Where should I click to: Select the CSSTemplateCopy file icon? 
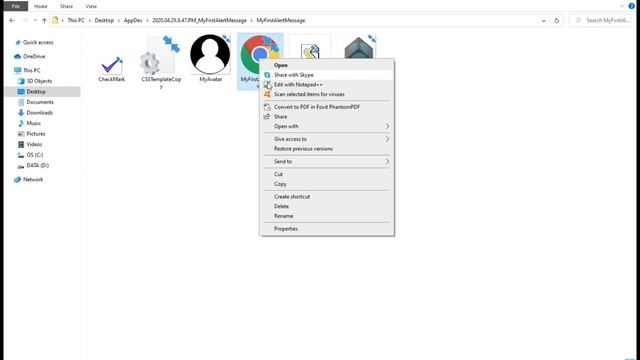[x=160, y=56]
